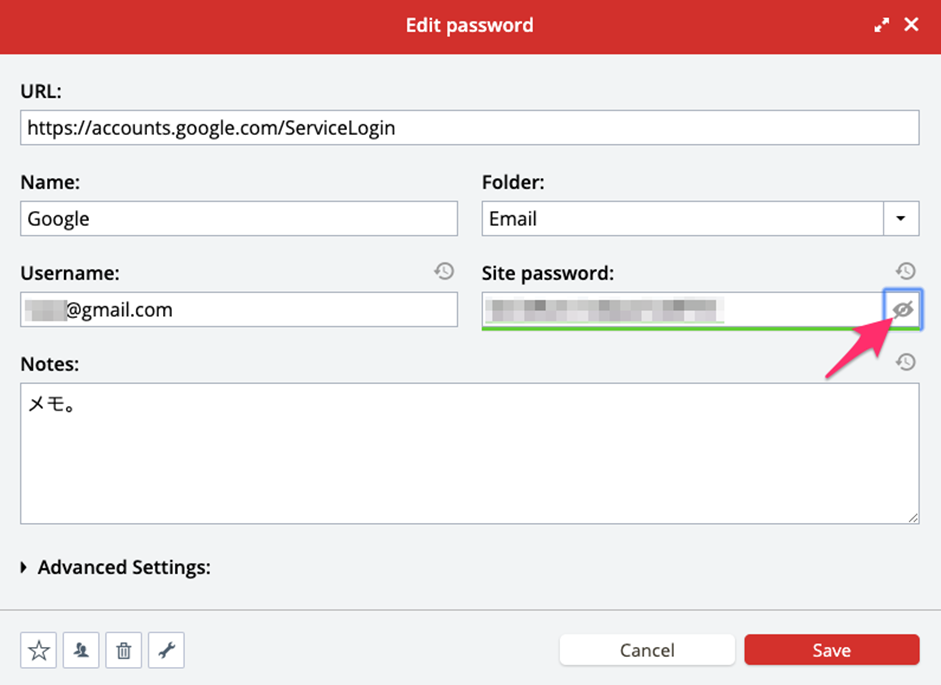The image size is (941, 685).
Task: Mark entry as favorite with star icon
Action: [38, 650]
